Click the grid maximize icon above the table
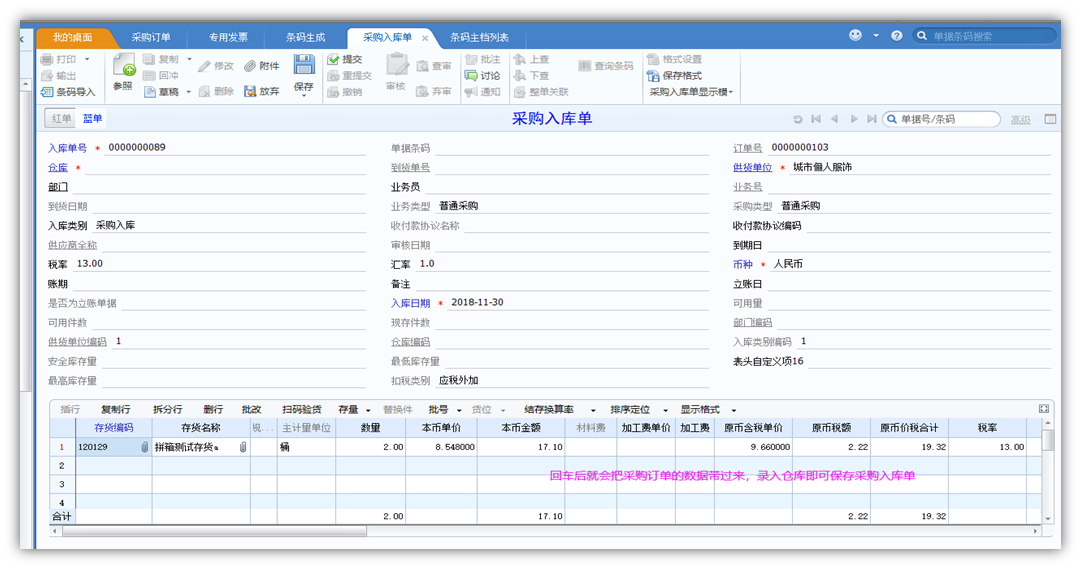1081x569 pixels. pyautogui.click(x=1044, y=409)
